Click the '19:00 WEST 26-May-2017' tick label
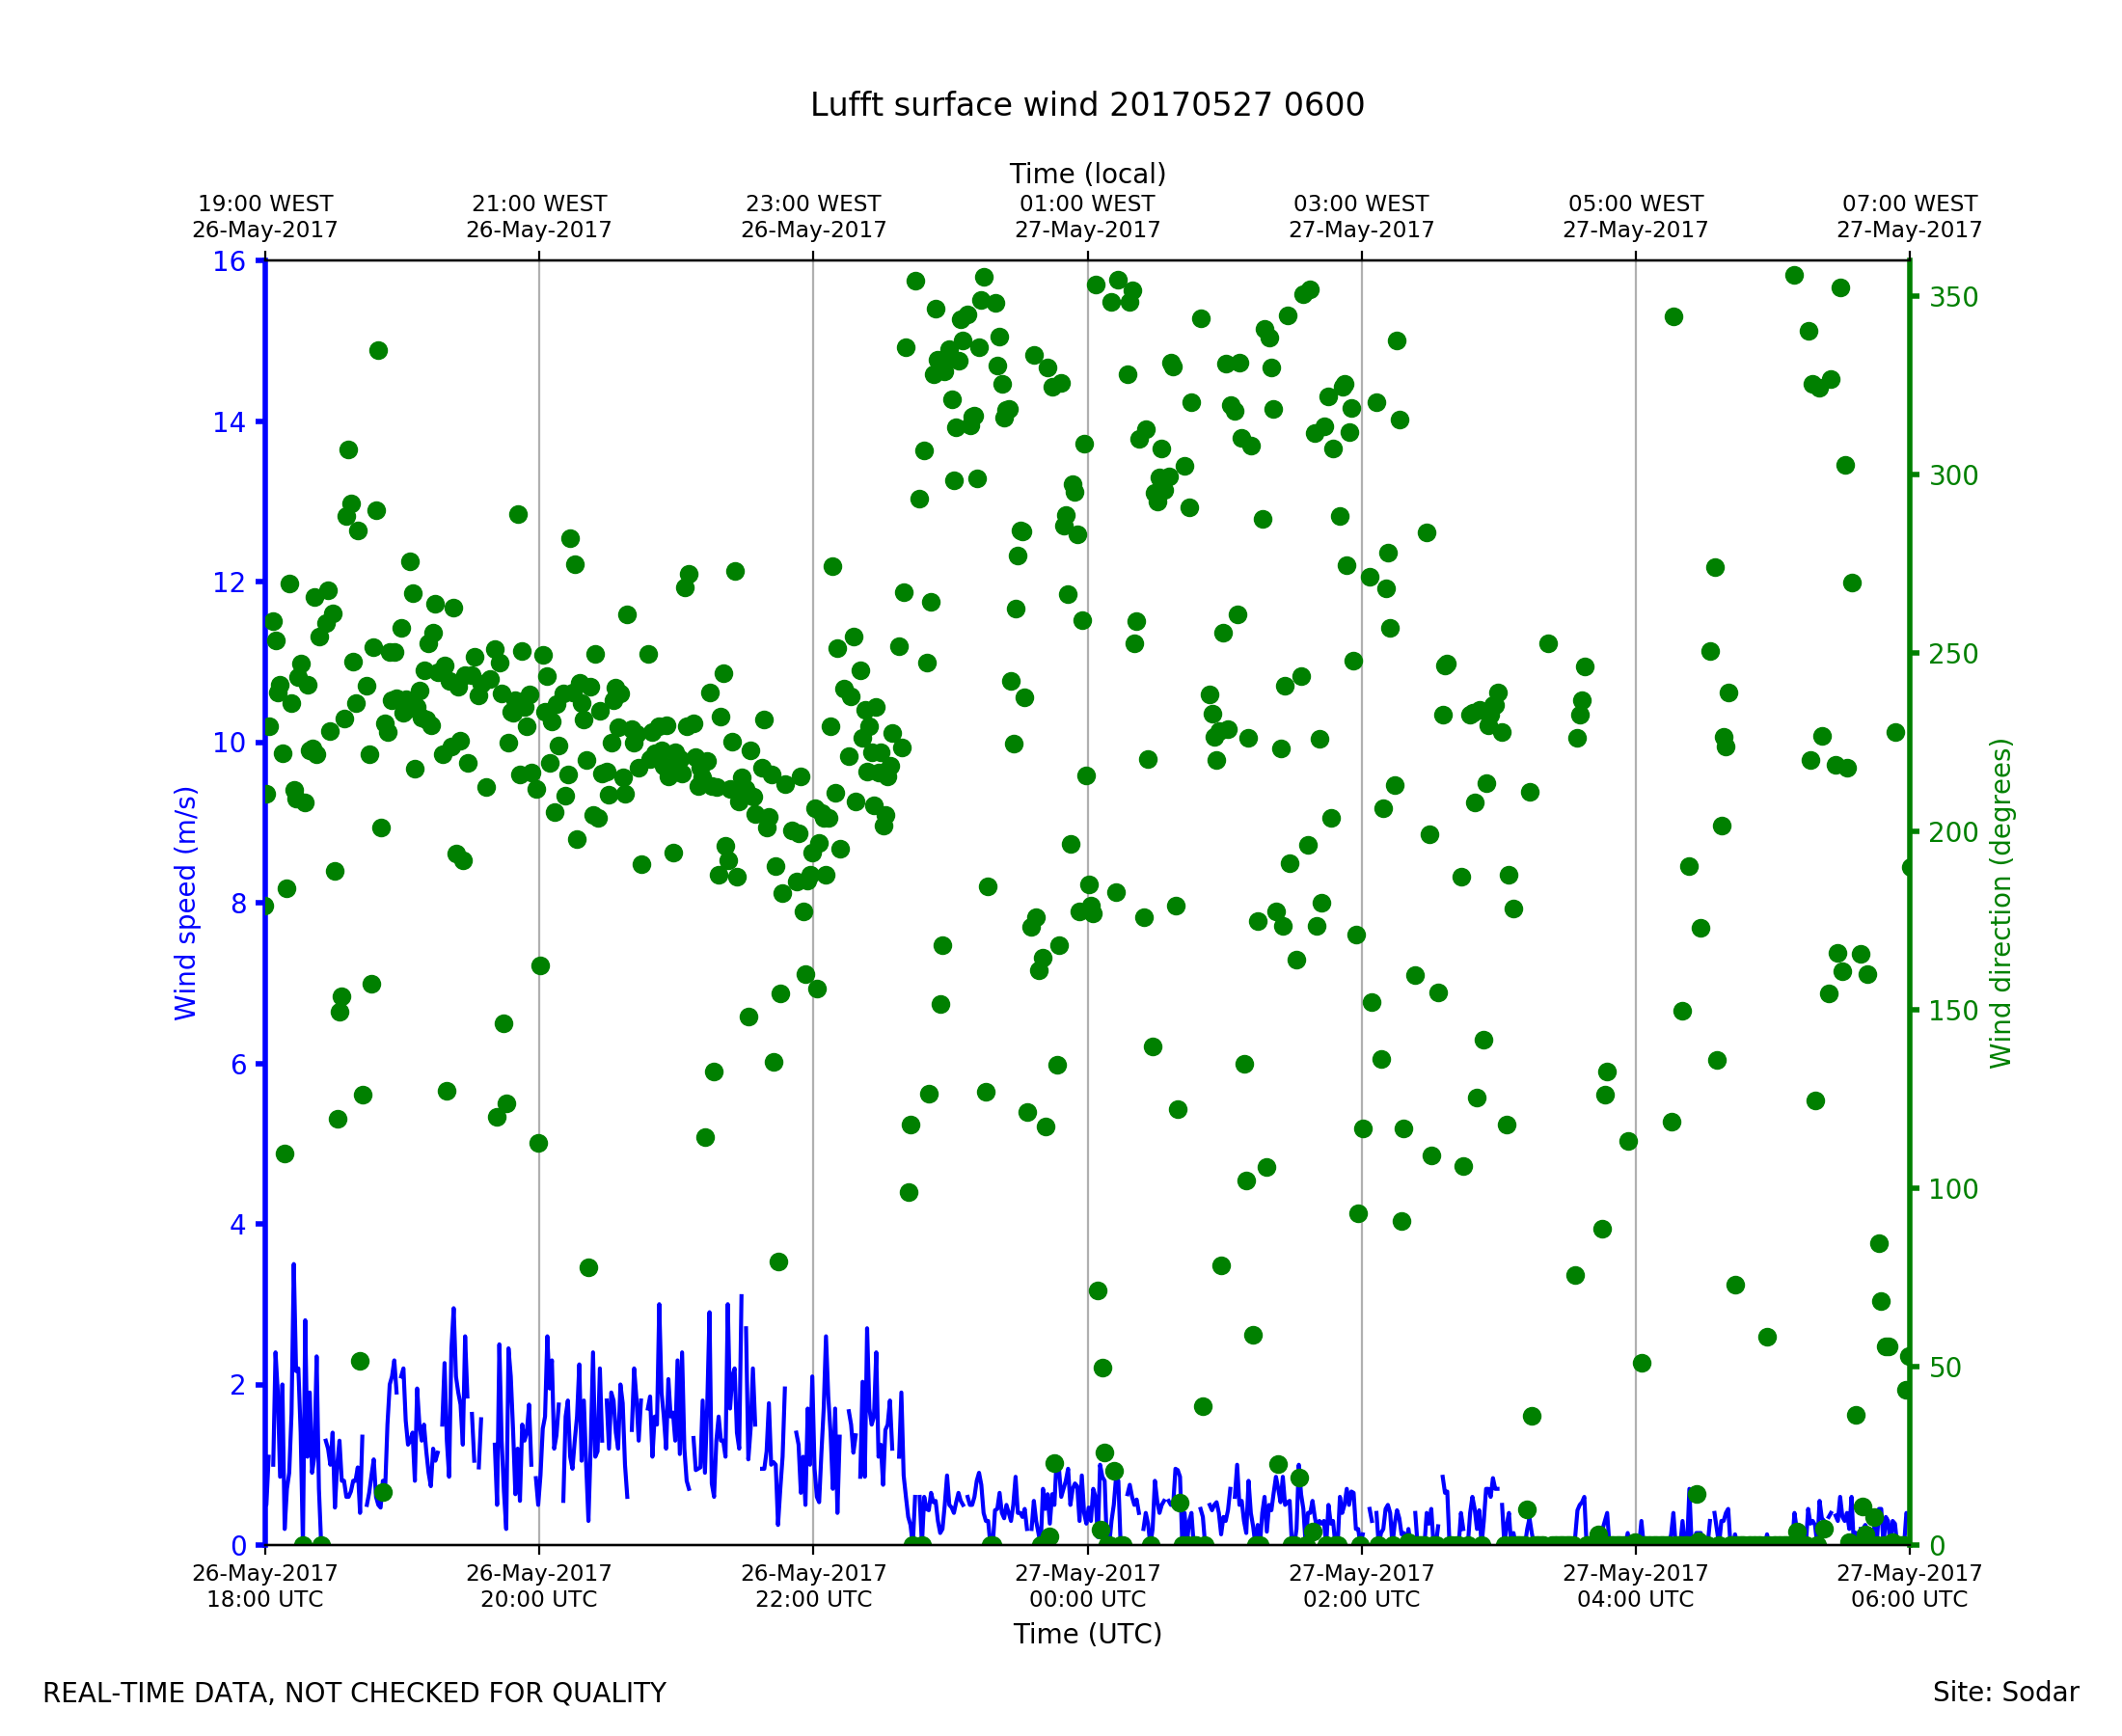This screenshot has width=2122, height=1736. 265,217
